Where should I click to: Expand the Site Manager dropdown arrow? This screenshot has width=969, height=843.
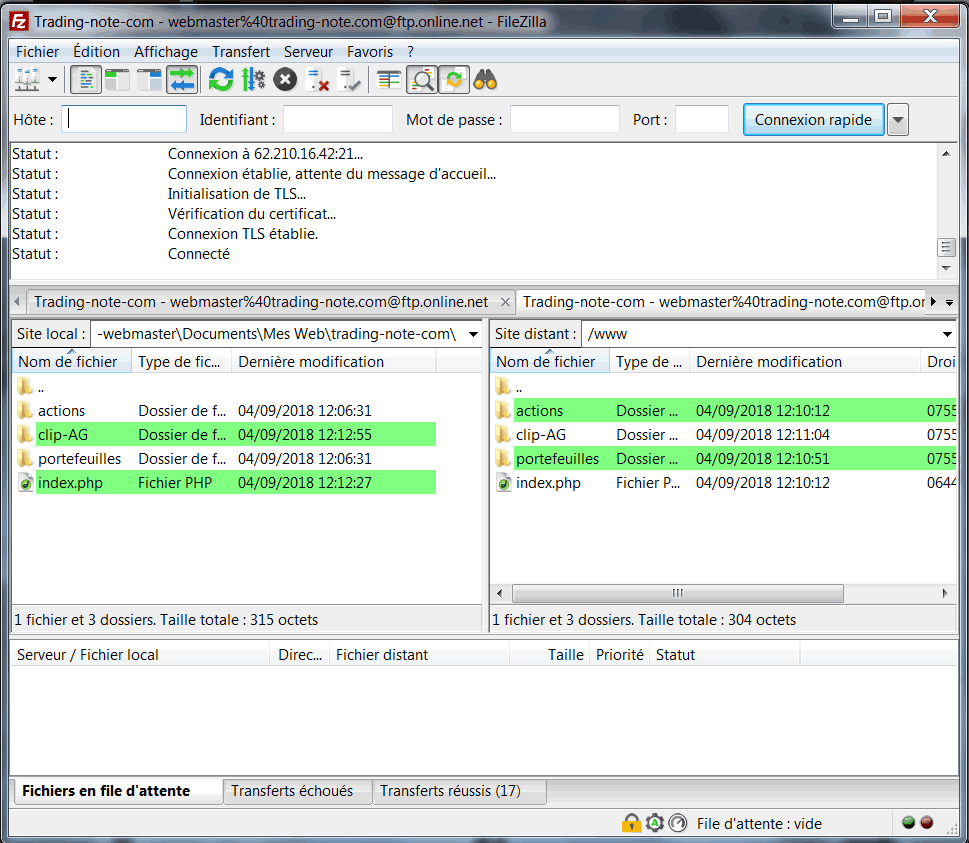pos(53,80)
